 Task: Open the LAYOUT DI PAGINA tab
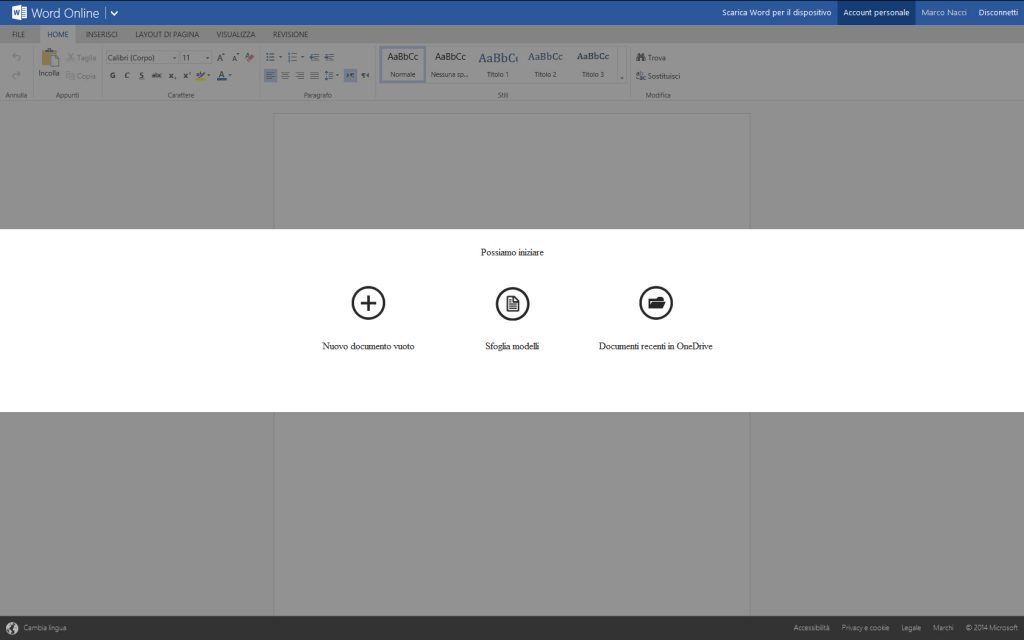(x=167, y=35)
